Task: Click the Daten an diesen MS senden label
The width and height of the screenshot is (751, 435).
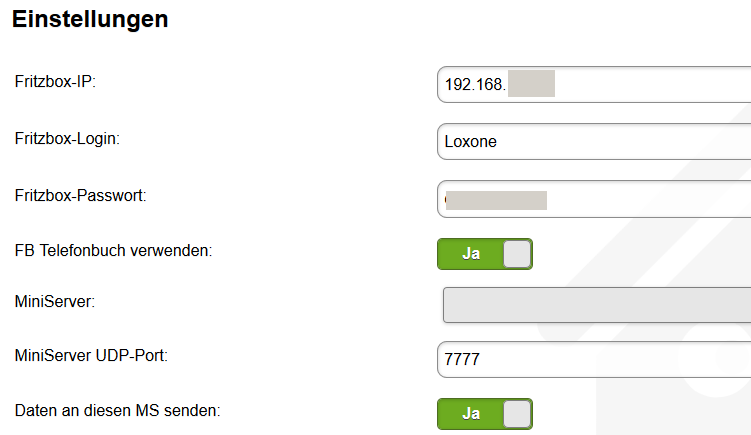Action: click(118, 409)
